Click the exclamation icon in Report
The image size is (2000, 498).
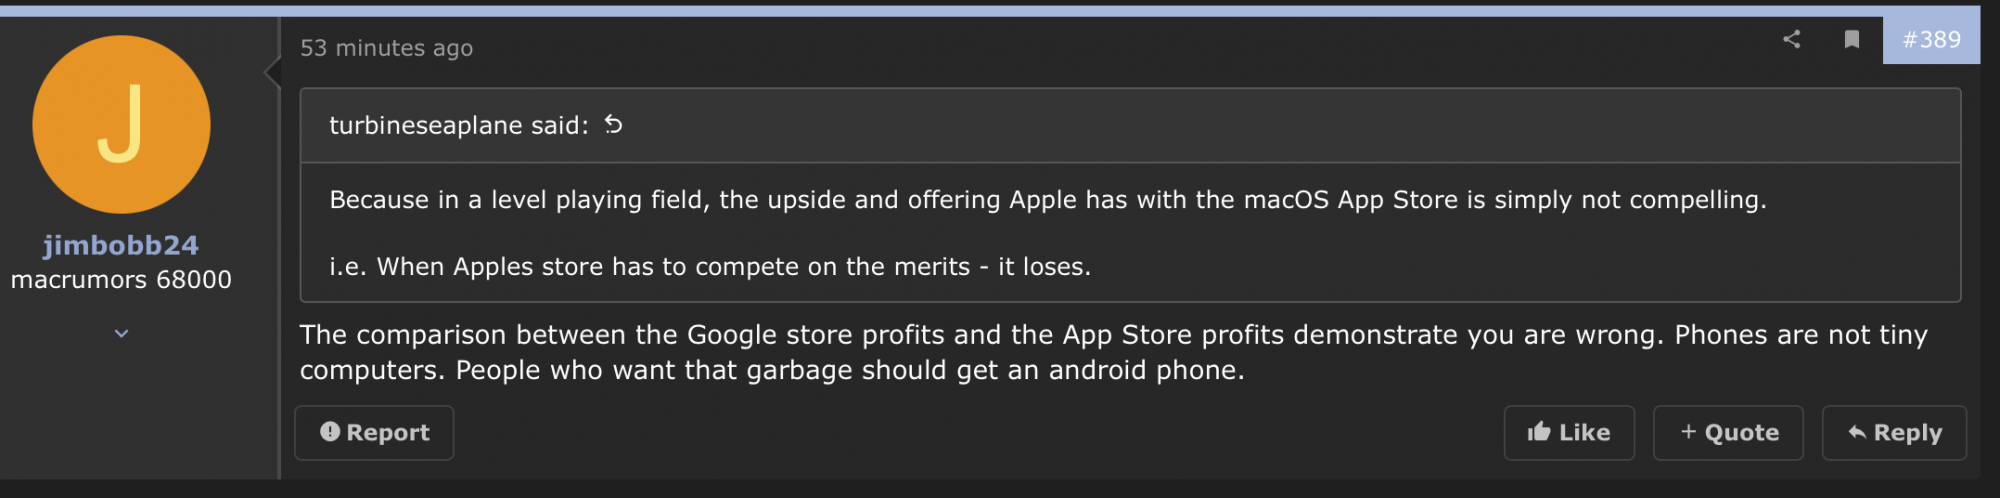tap(330, 431)
